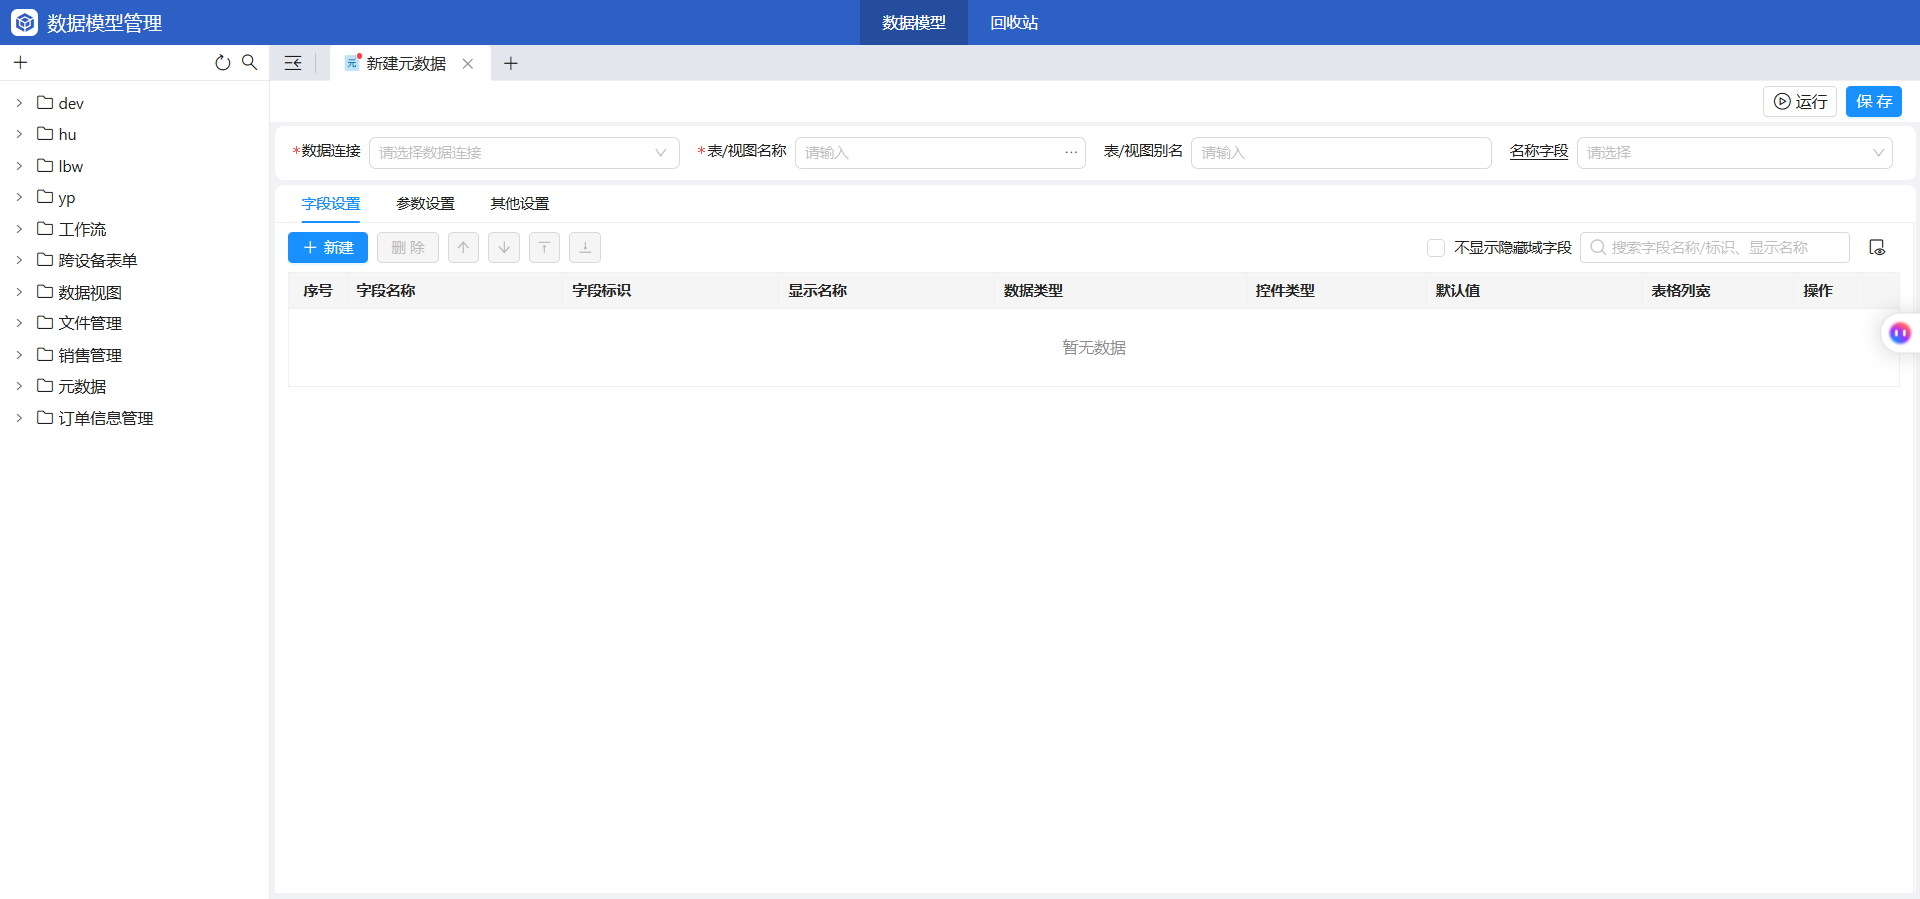Close the 新建元数据 tab

pyautogui.click(x=467, y=63)
